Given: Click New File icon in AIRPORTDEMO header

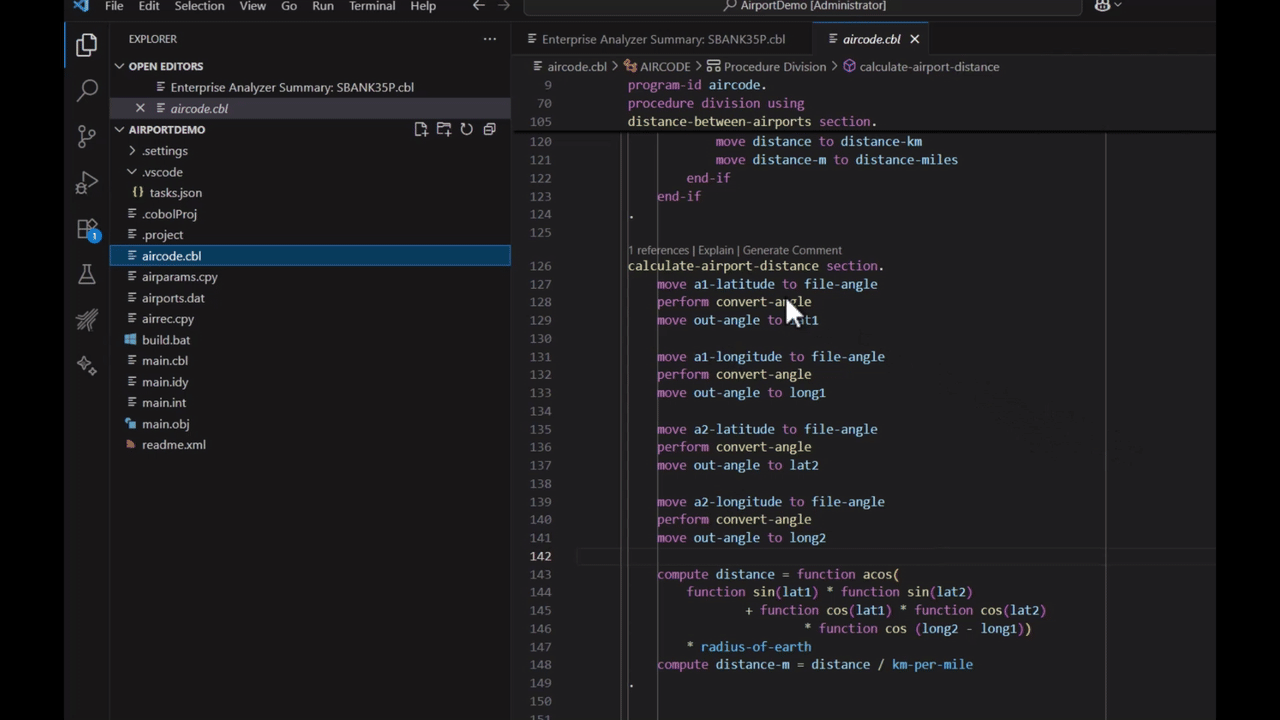Looking at the screenshot, I should click(x=421, y=130).
